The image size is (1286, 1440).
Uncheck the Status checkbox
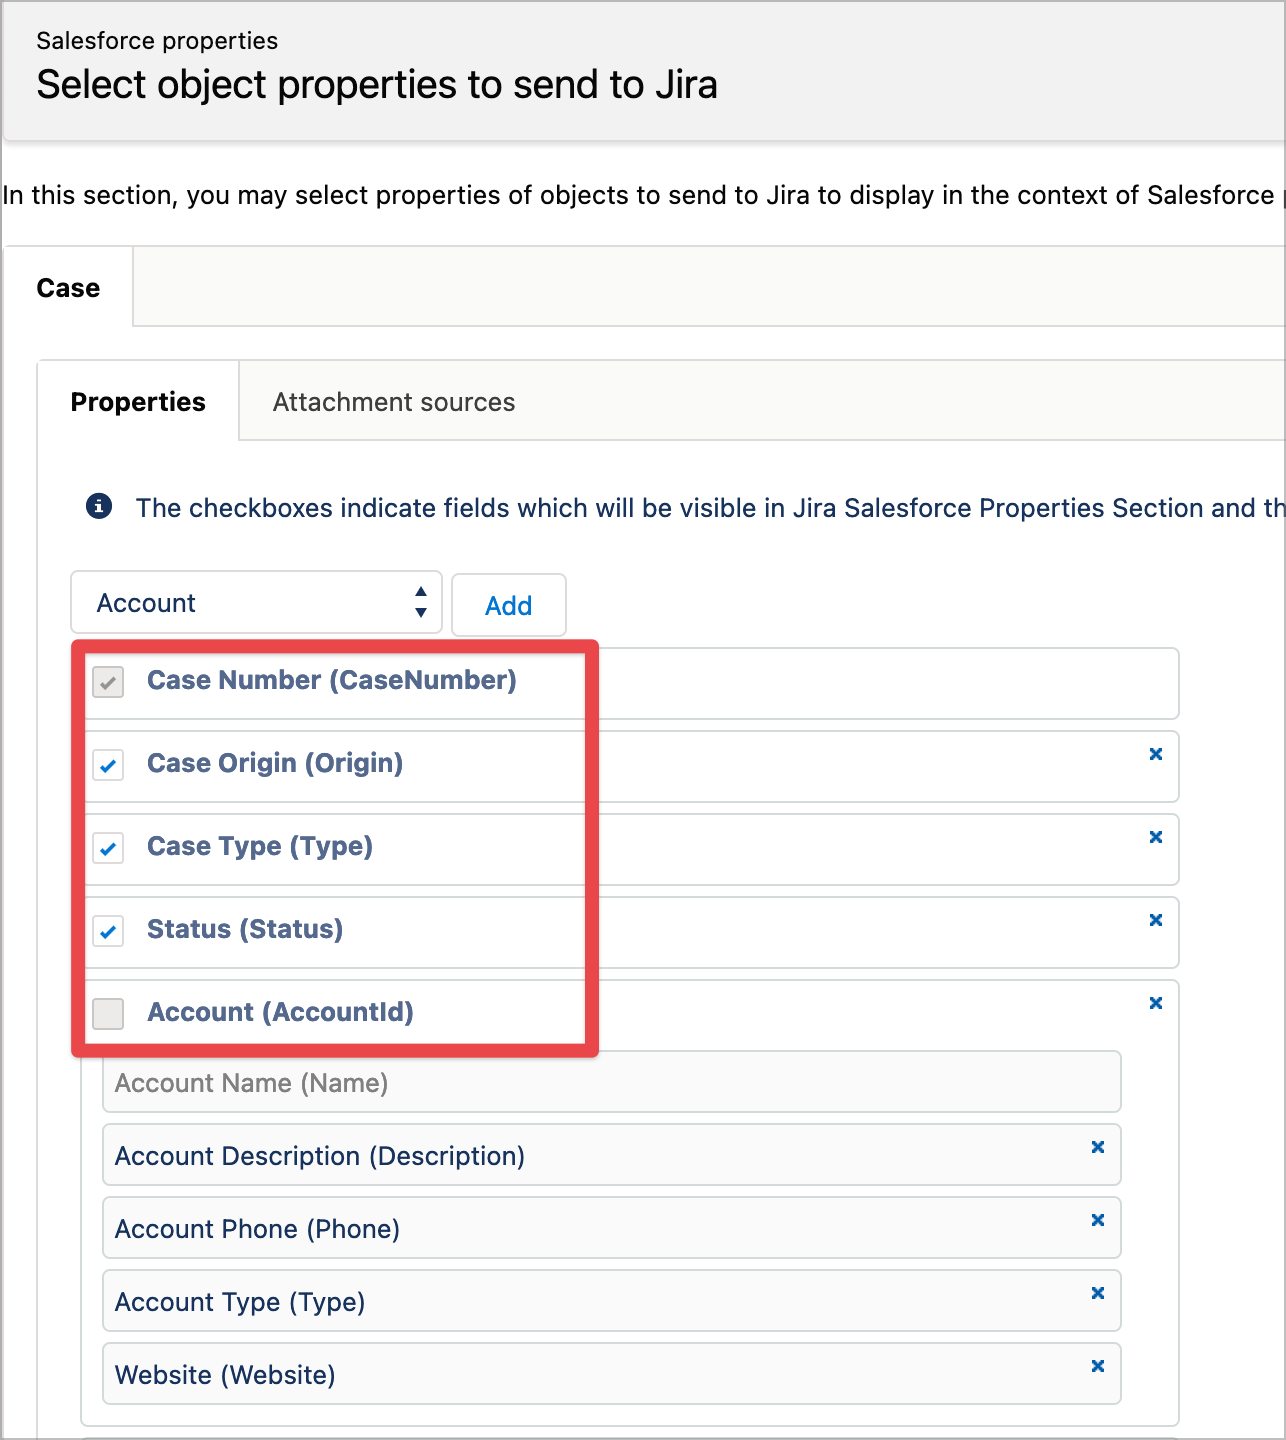tap(108, 932)
